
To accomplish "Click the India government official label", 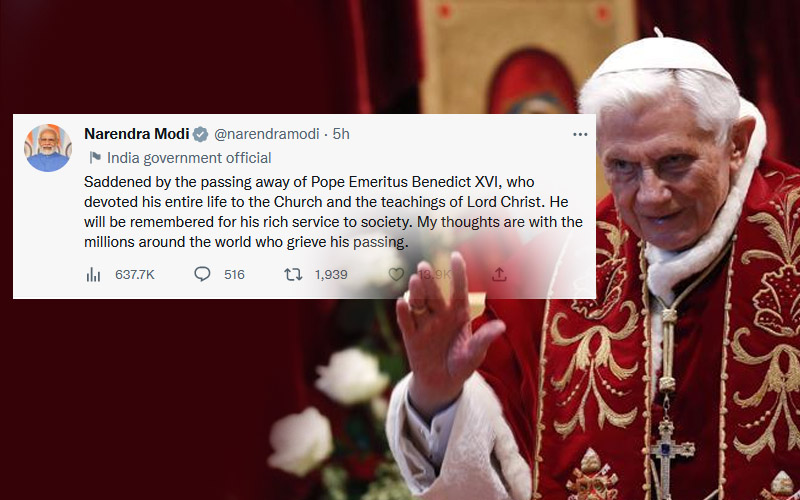I will pyautogui.click(x=189, y=158).
